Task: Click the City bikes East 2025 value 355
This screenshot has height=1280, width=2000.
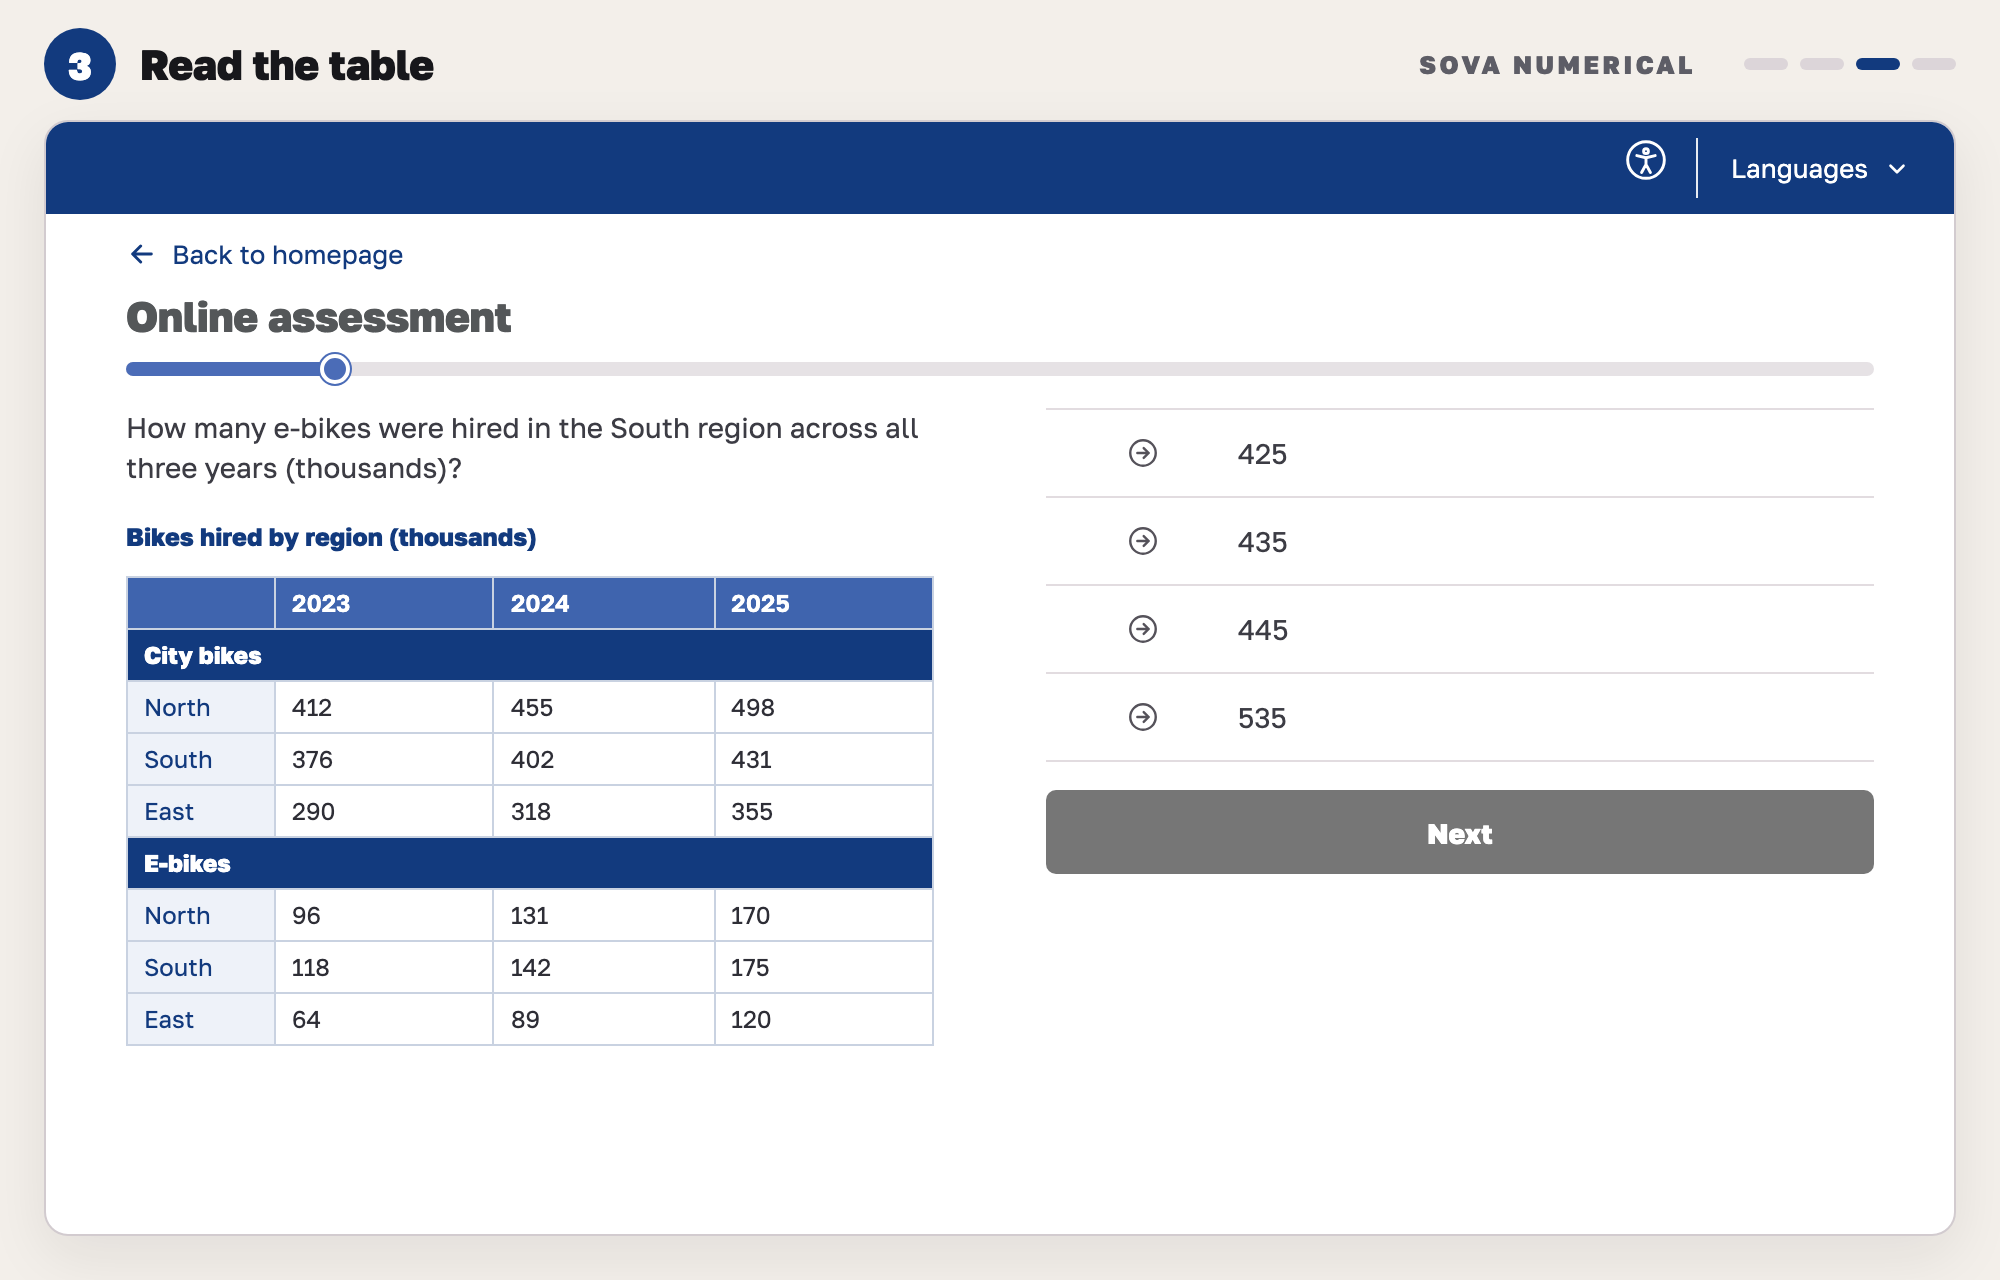Action: 824,811
